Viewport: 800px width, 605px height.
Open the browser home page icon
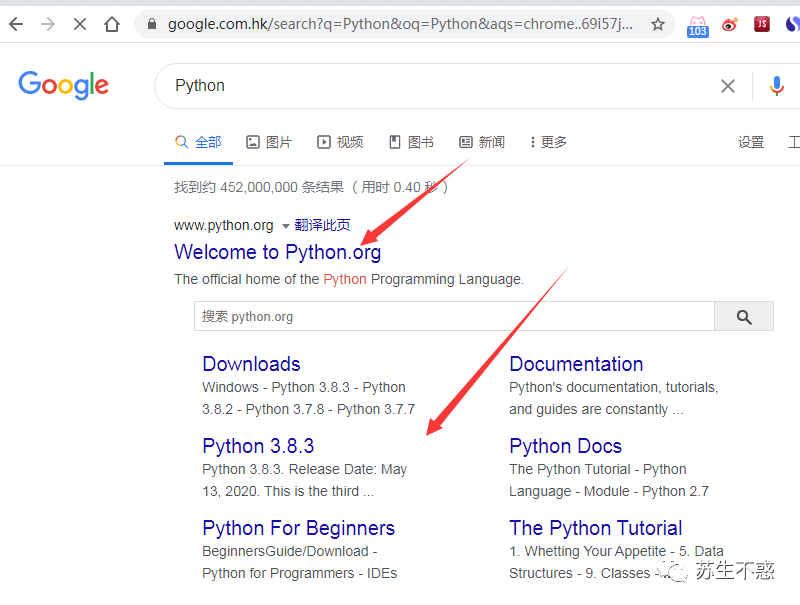pos(112,24)
